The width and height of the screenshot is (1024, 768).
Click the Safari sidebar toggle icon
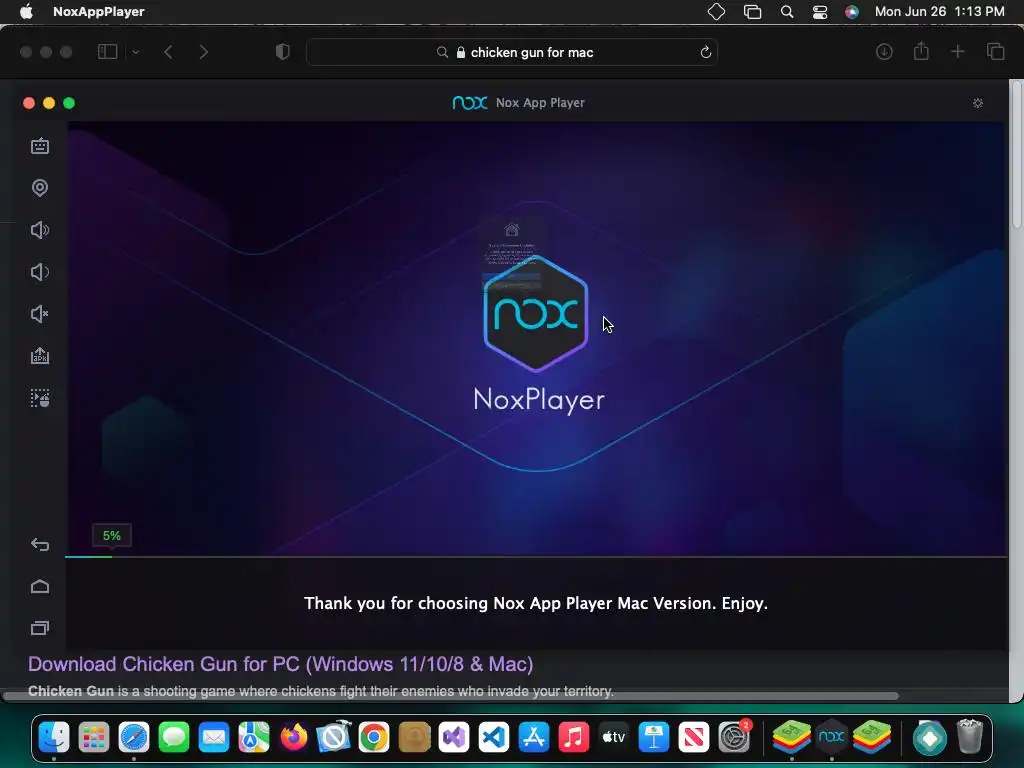pos(107,52)
